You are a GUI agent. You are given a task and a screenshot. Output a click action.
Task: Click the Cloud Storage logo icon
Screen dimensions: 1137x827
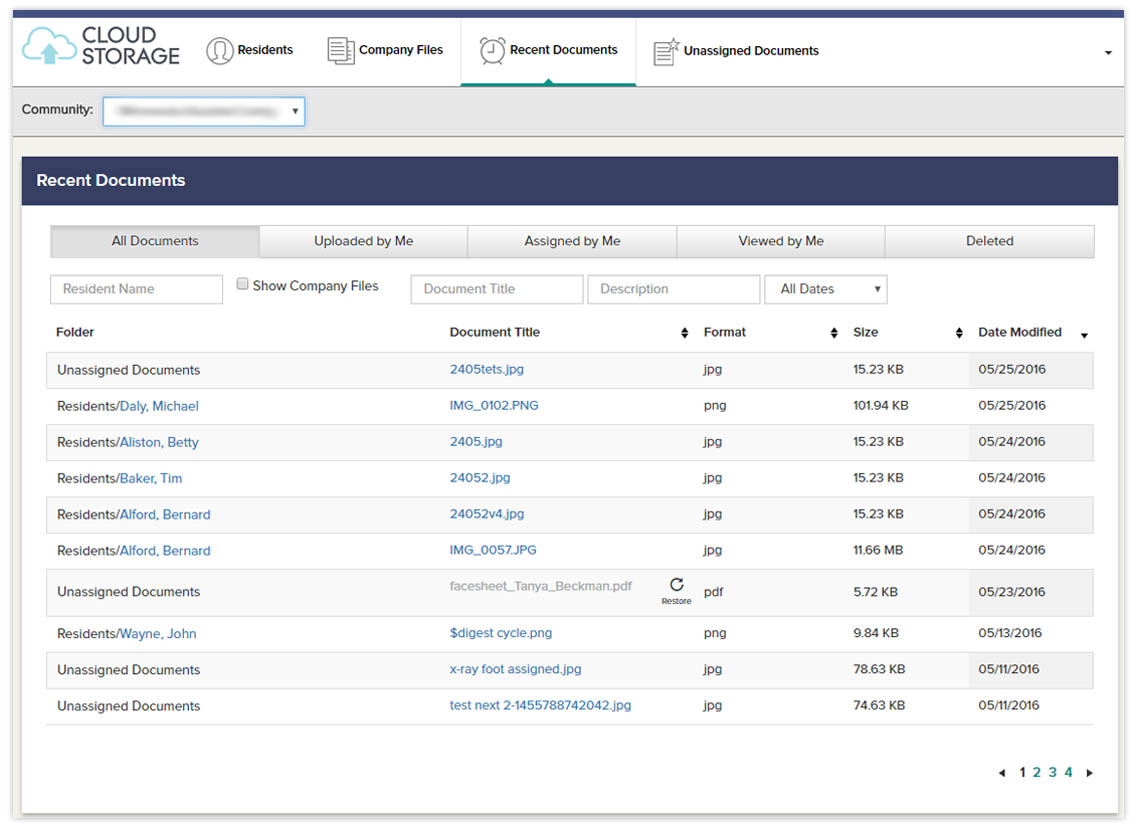click(48, 46)
